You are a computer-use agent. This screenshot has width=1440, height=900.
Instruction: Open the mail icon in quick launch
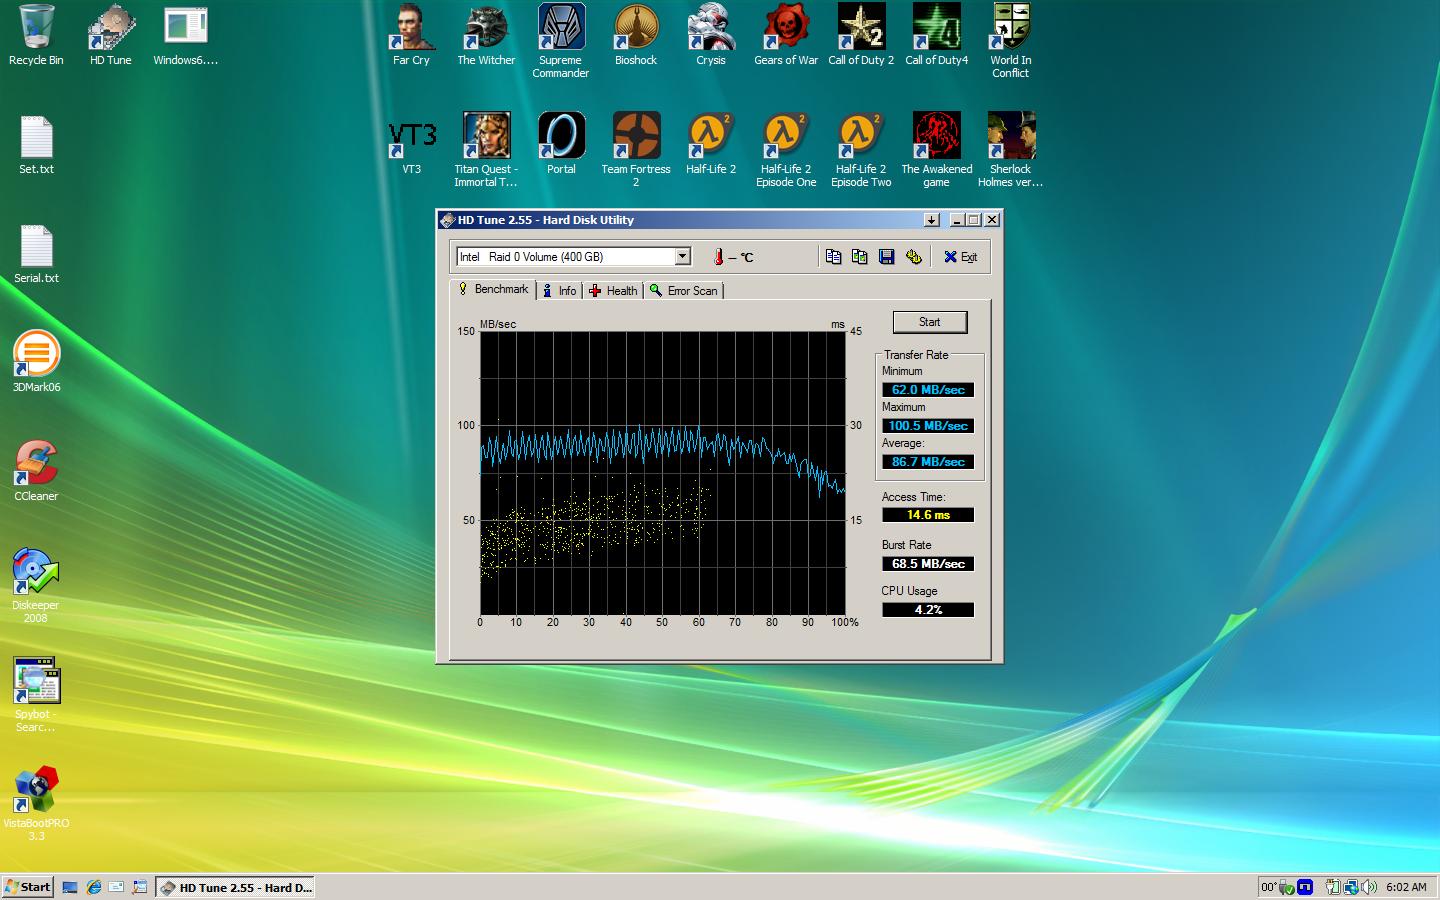tap(116, 887)
